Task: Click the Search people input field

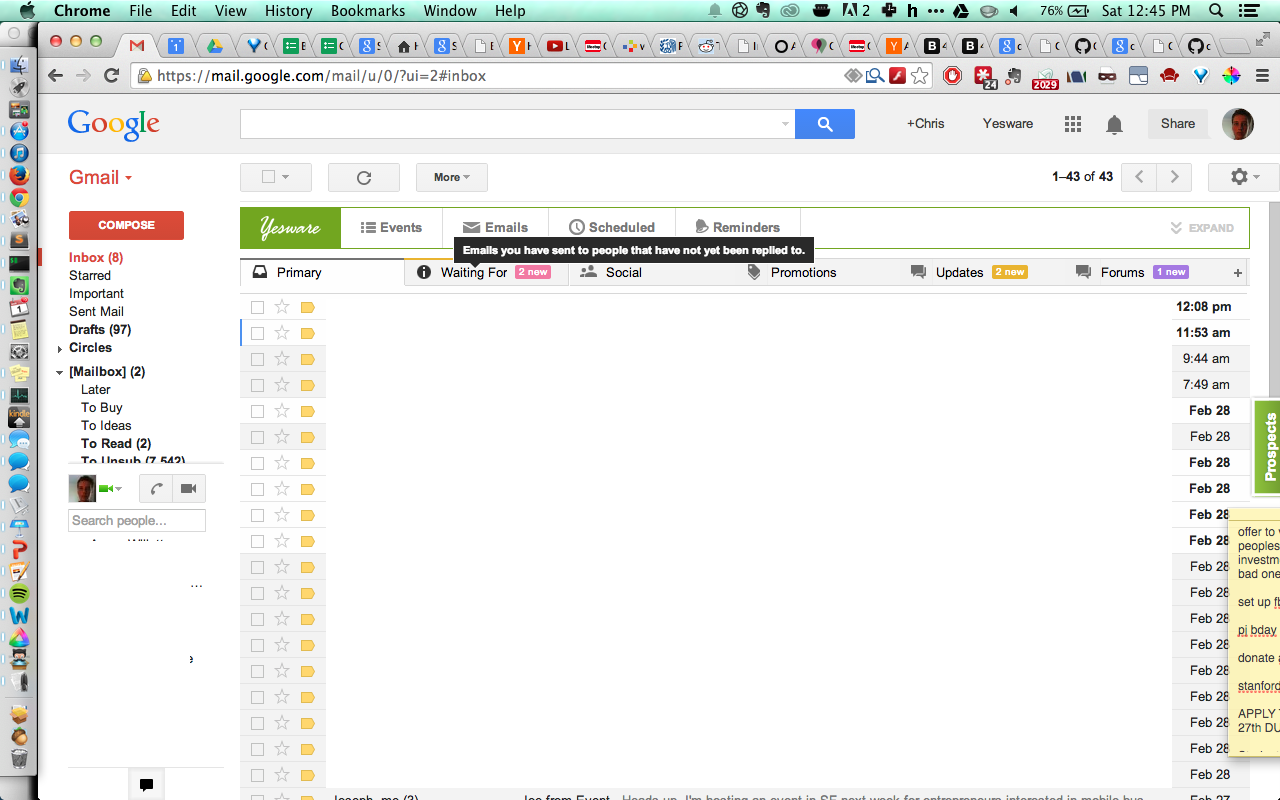Action: 137,520
